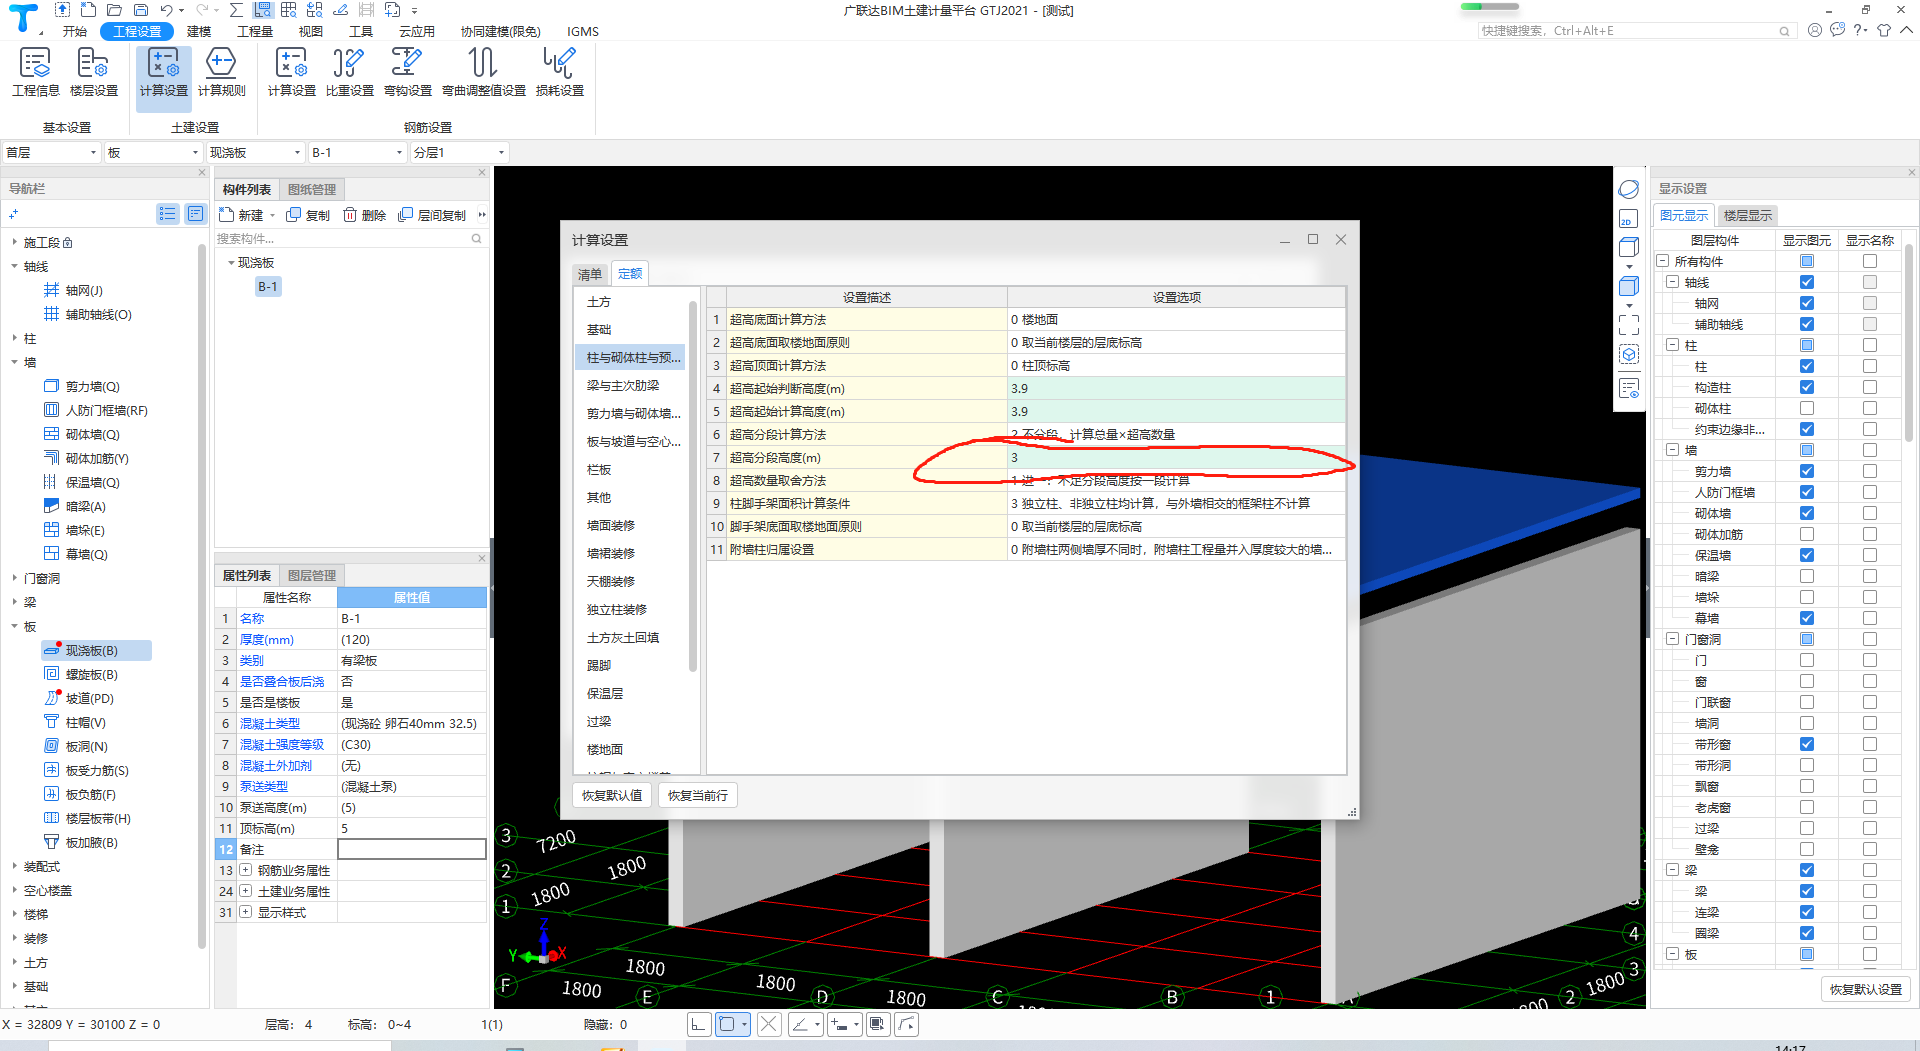Image resolution: width=1920 pixels, height=1051 pixels.
Task: Collapse 墙 group in navigation tree
Action: pos(14,362)
